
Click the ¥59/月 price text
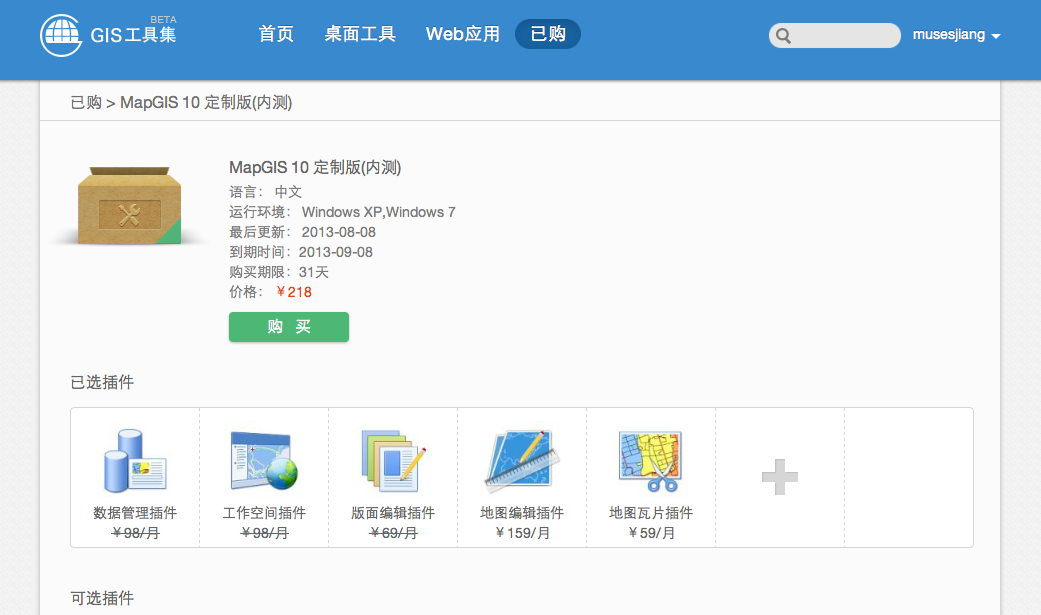point(651,533)
